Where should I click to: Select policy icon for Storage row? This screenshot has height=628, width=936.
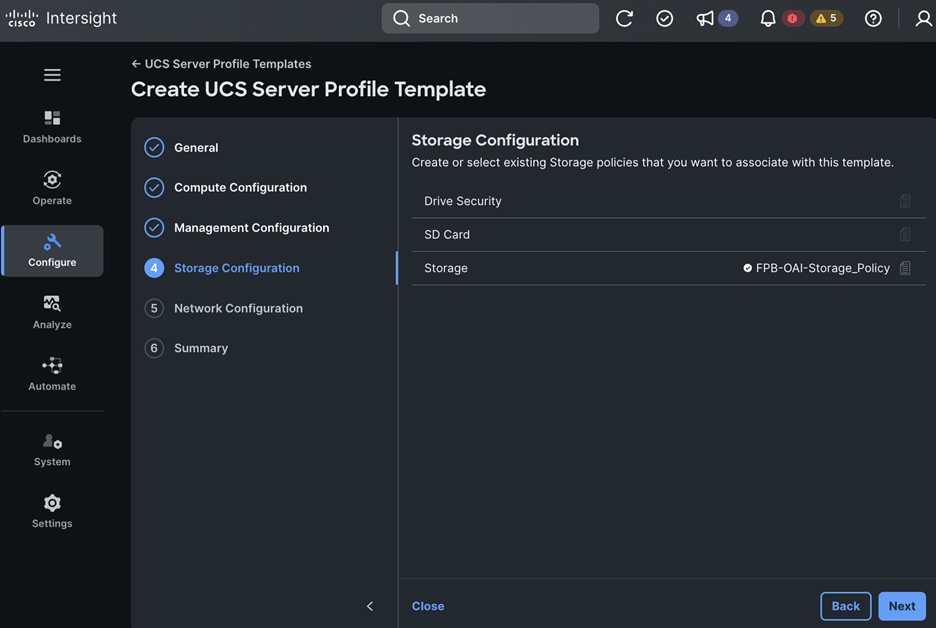905,268
